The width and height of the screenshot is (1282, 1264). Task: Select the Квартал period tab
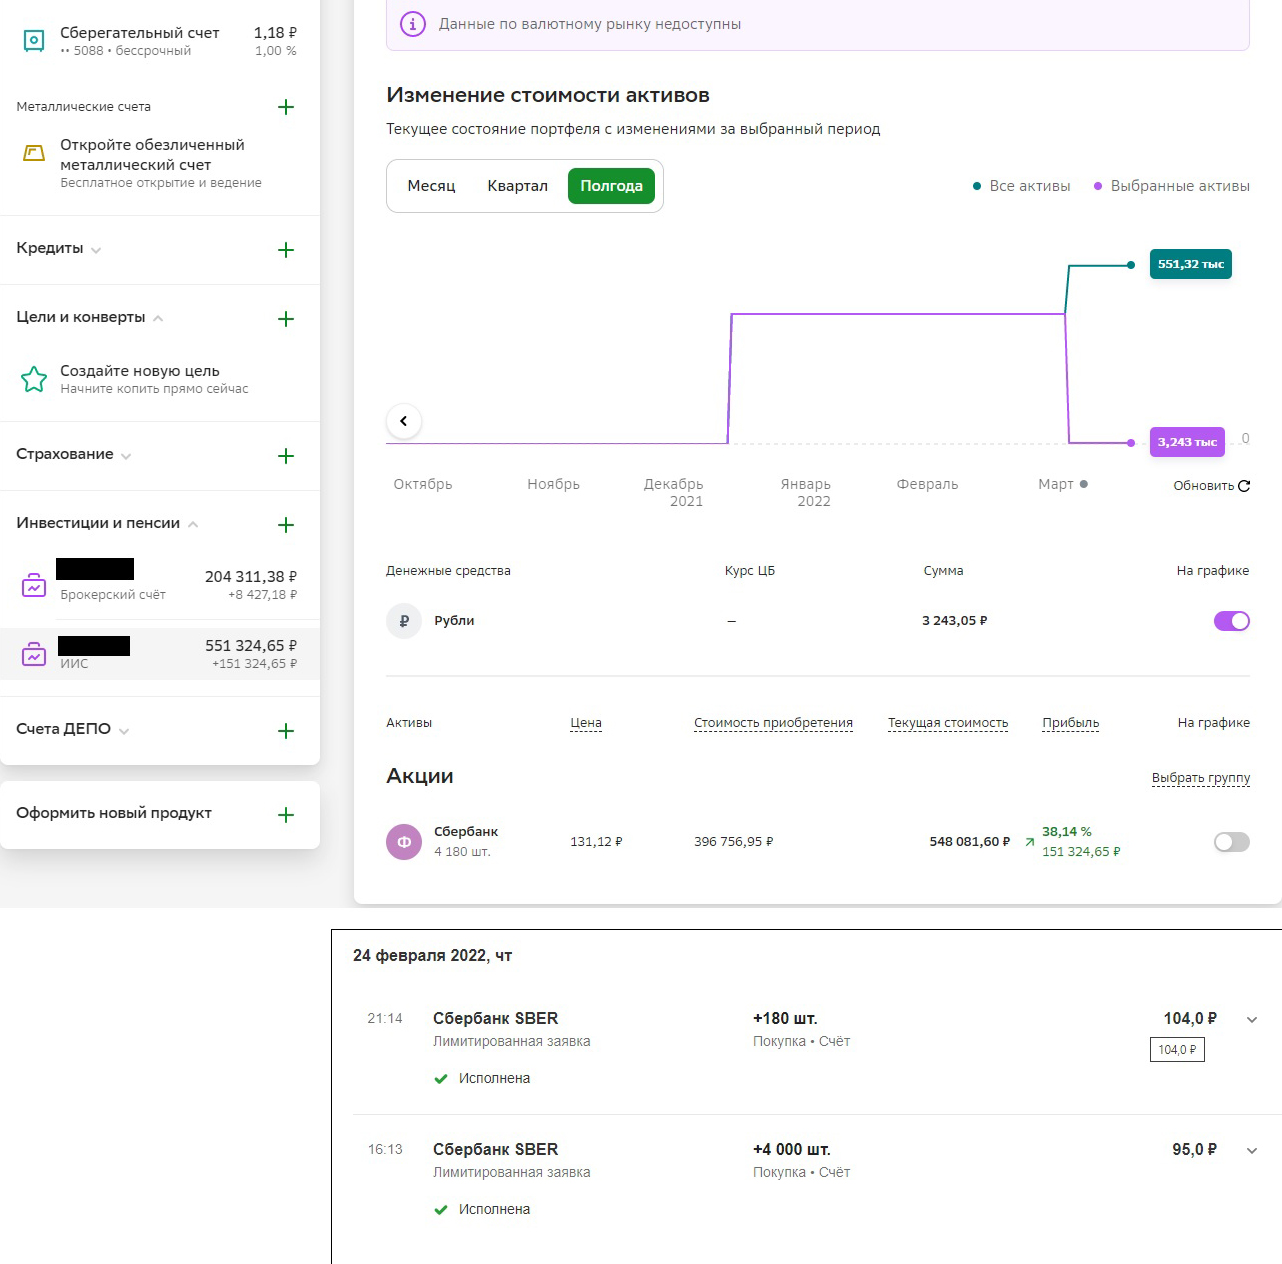click(x=517, y=186)
